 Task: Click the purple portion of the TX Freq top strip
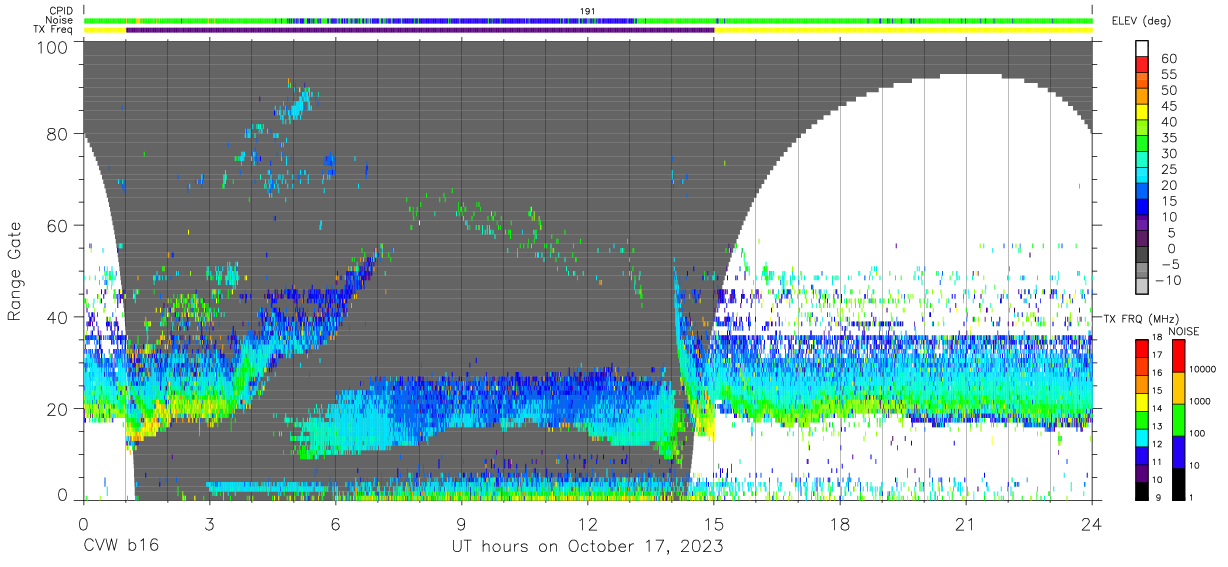420,30
